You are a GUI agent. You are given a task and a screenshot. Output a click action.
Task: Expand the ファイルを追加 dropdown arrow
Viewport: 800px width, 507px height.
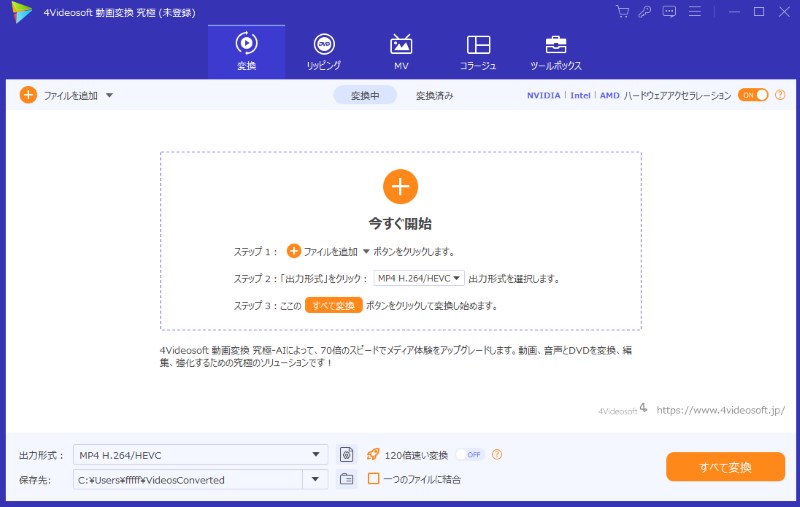(x=109, y=95)
